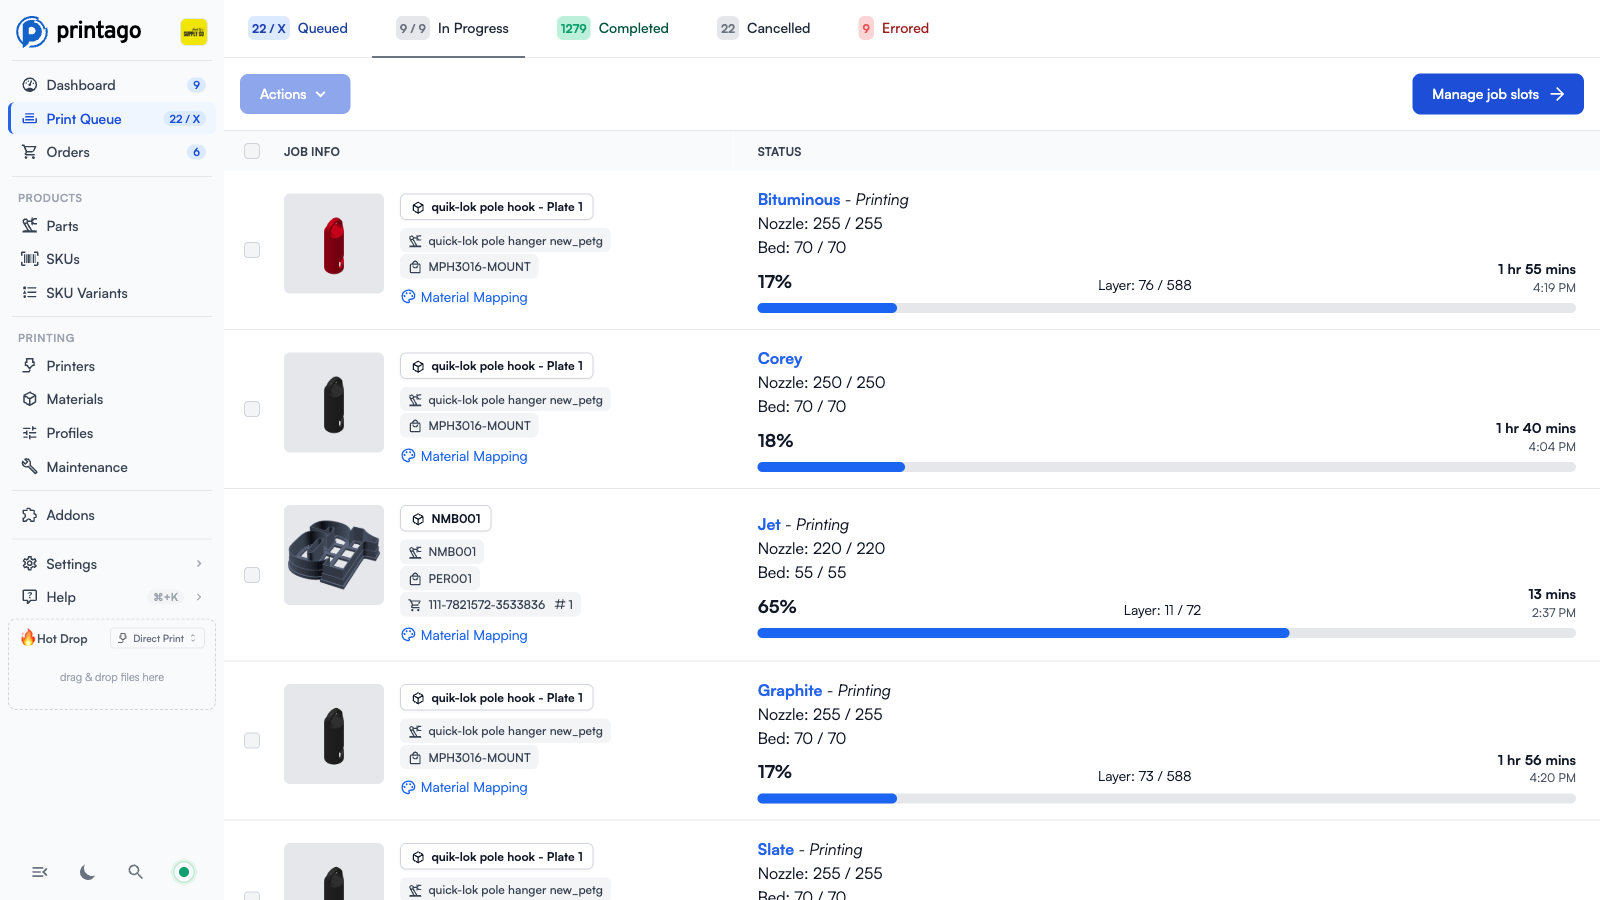The width and height of the screenshot is (1600, 900).
Task: Click the Hot Drop flame icon
Action: [x=28, y=638]
